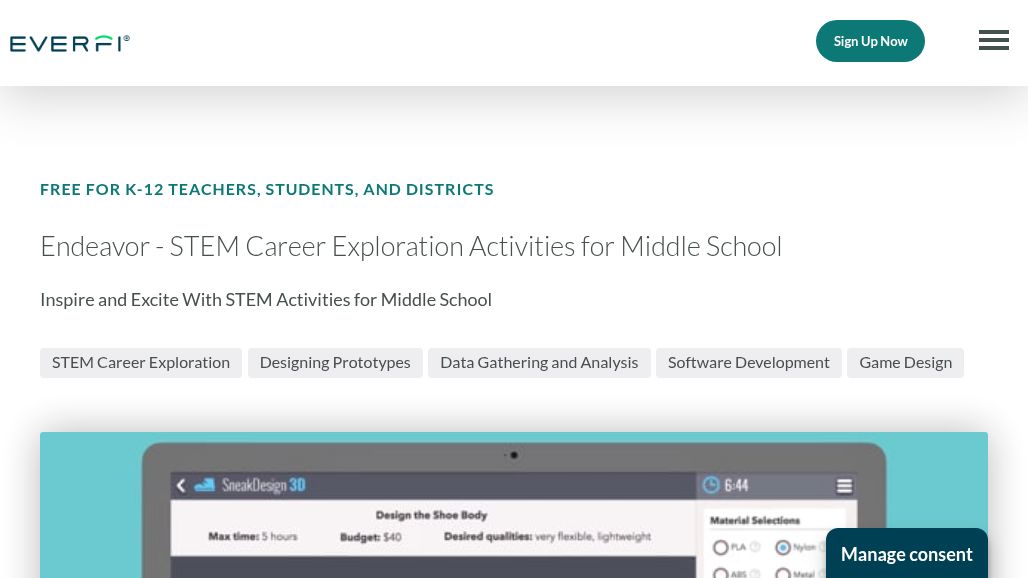
Task: Click the SneakDesign 3D laptop preview image
Action: [x=514, y=505]
